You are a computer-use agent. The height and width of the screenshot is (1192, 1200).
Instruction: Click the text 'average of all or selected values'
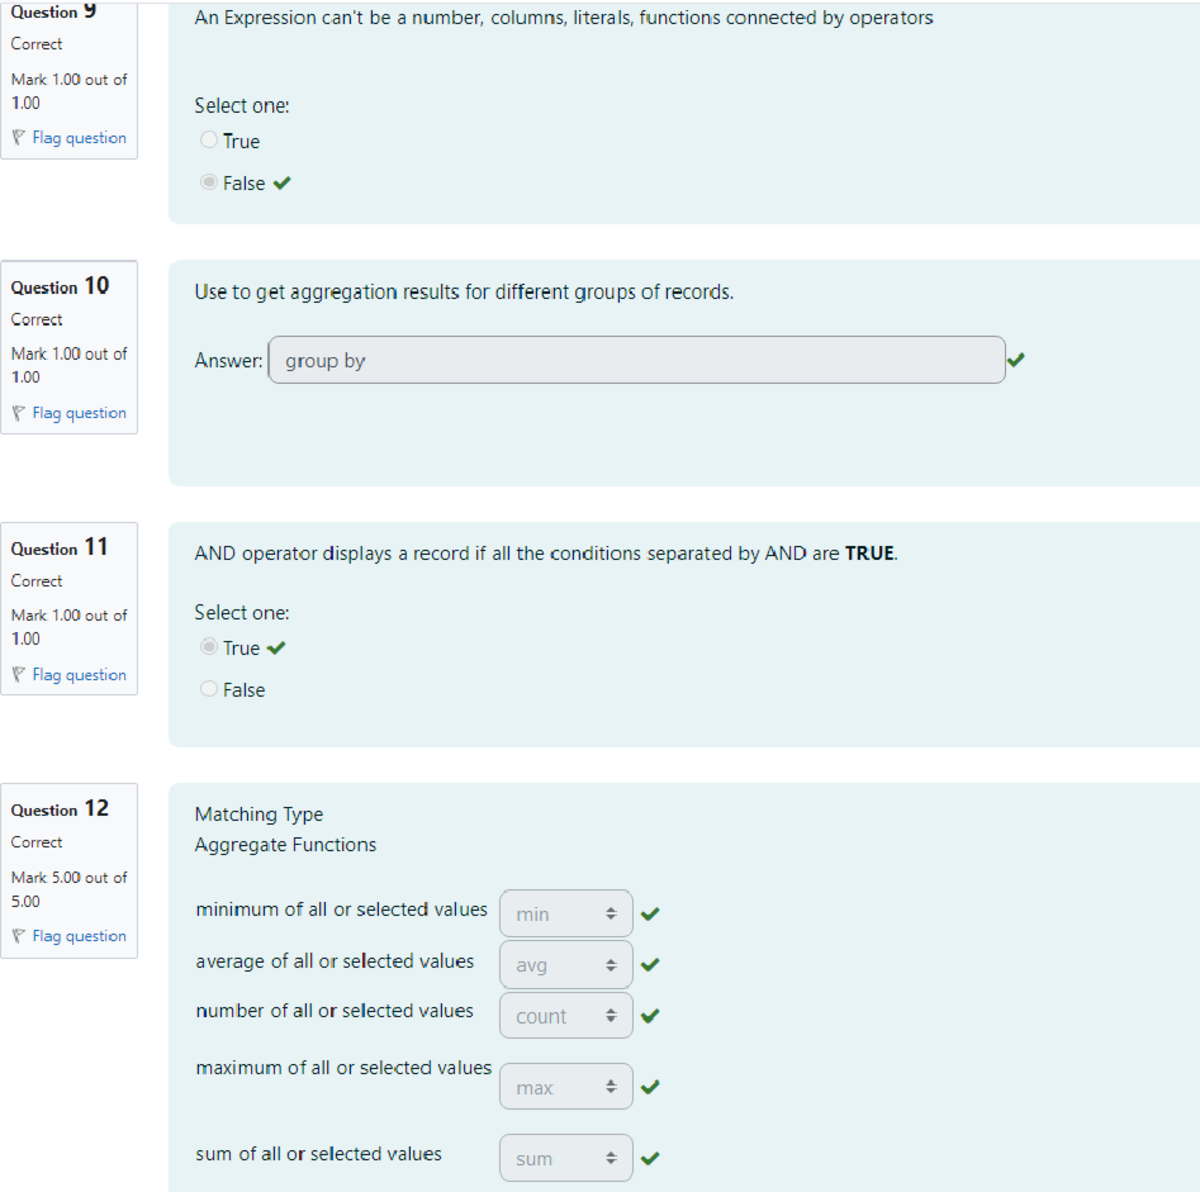[x=335, y=961]
